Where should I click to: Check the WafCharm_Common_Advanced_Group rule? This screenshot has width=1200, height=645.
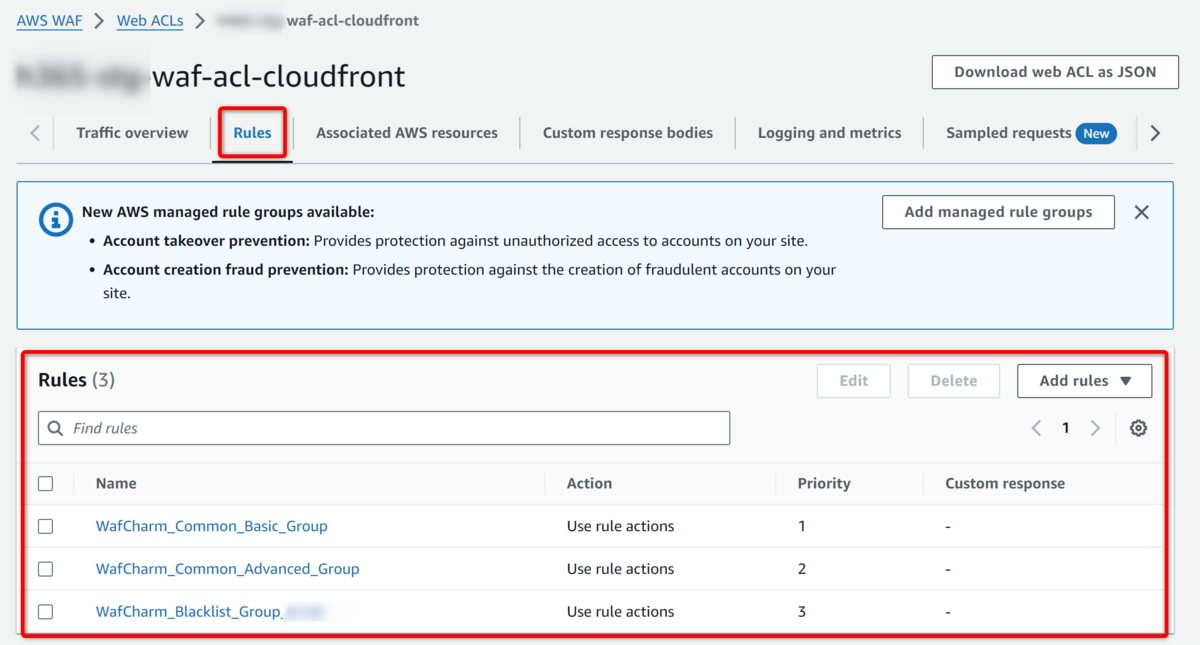[x=45, y=569]
